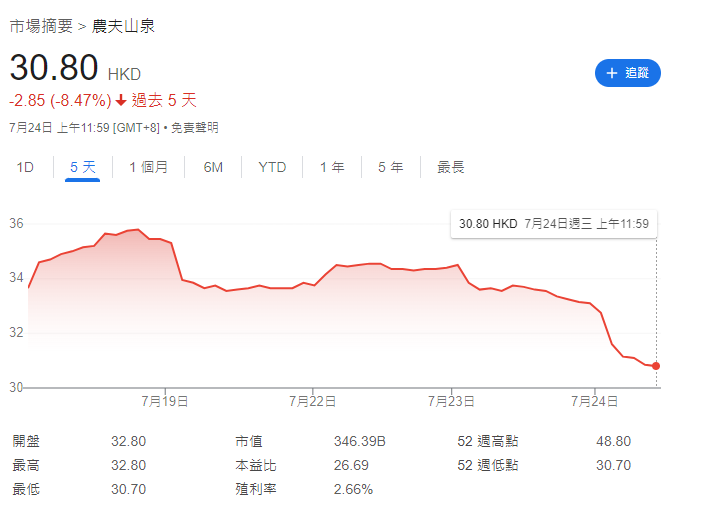Click the 7月23日 date label on axis

[451, 401]
